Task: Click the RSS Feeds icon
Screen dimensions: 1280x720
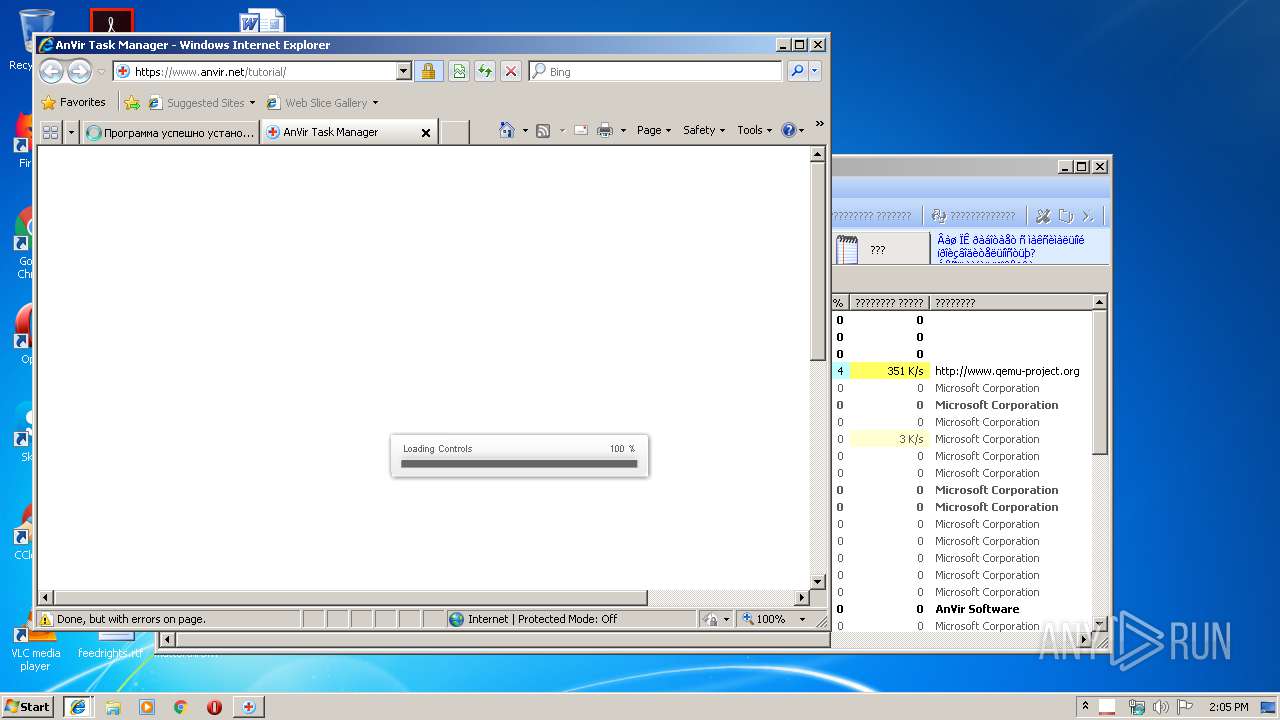Action: 543,130
